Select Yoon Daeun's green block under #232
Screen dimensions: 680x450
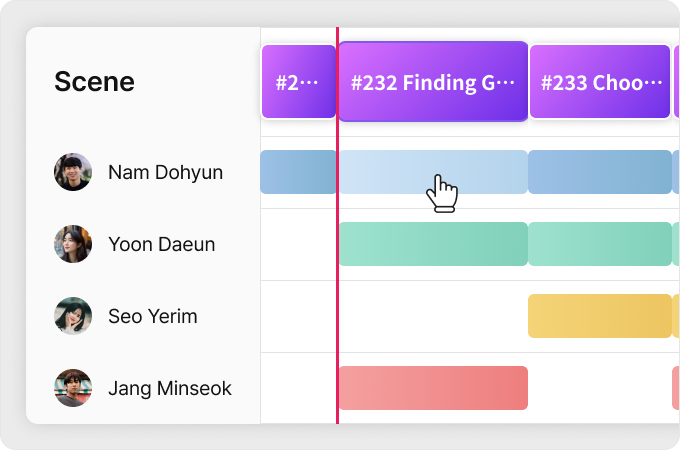coord(433,244)
